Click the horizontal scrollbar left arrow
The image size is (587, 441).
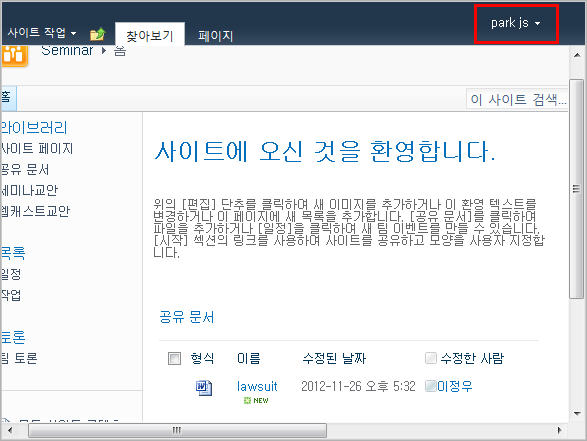point(10,430)
